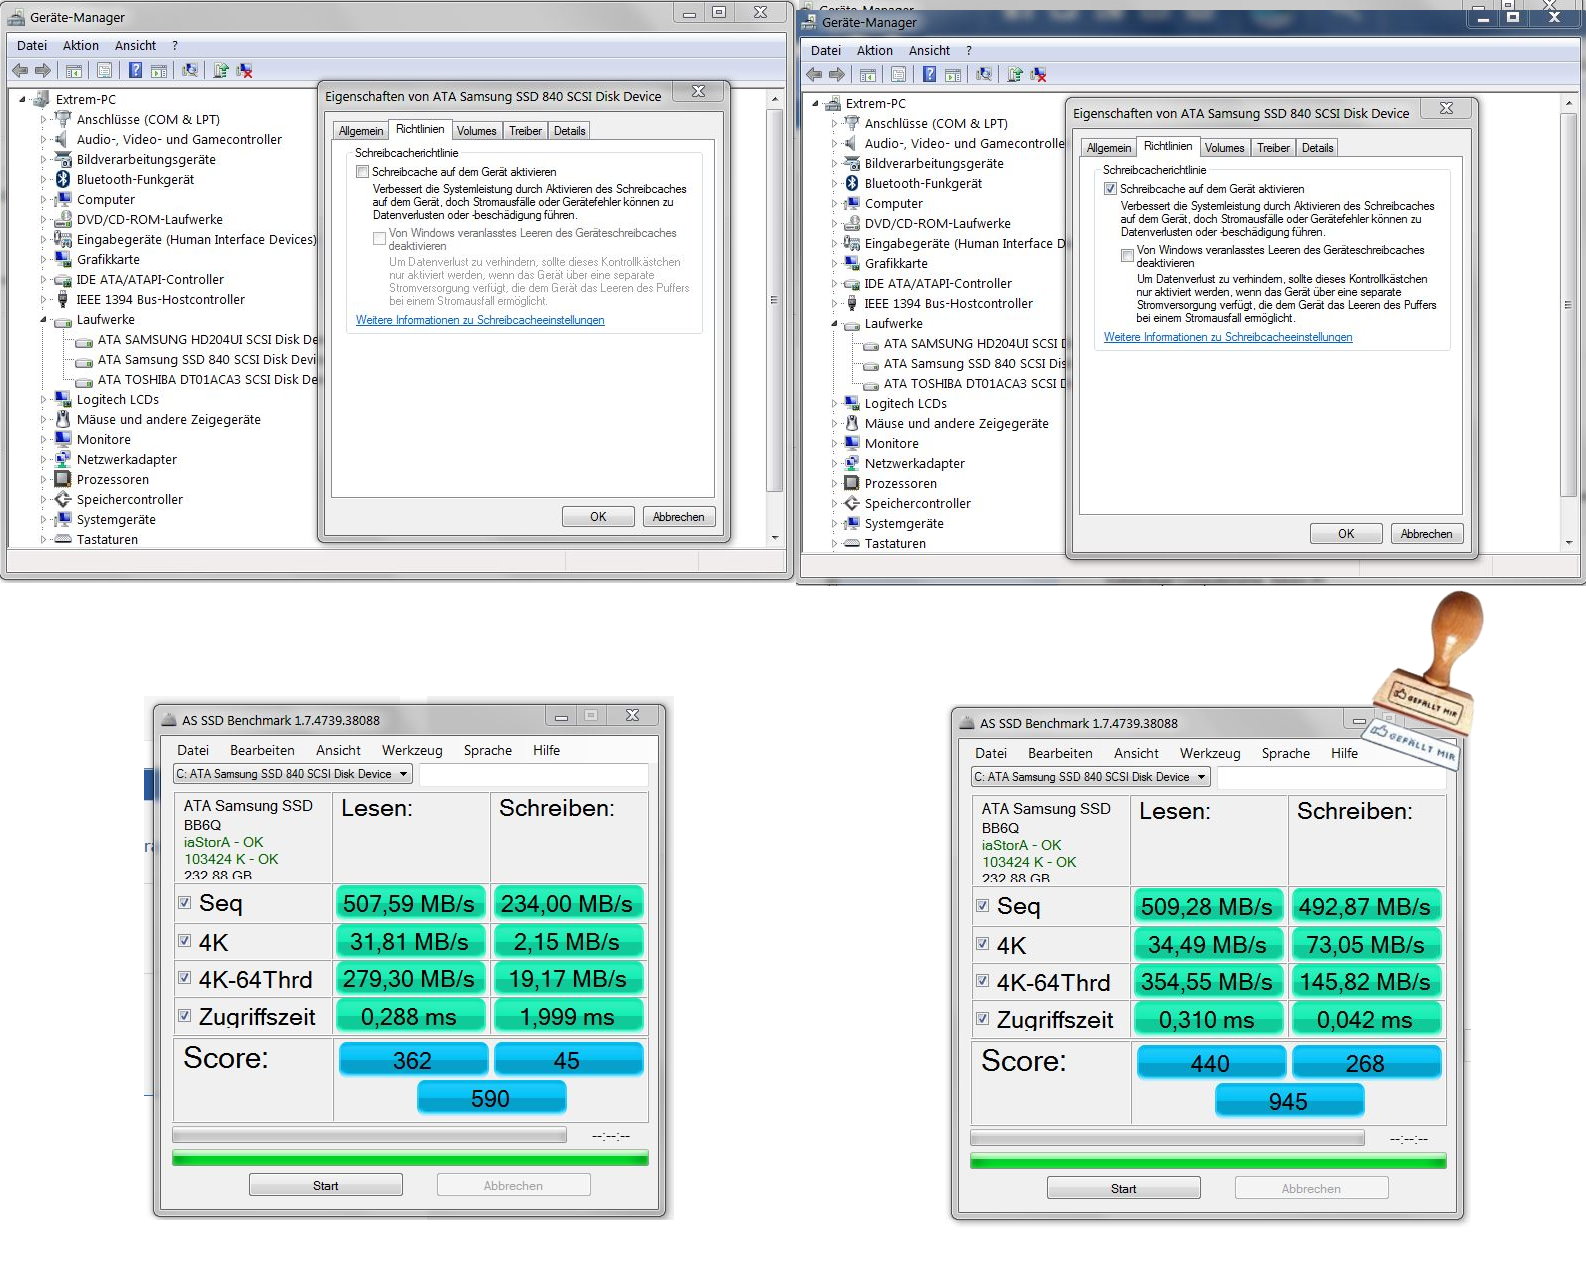The width and height of the screenshot is (1586, 1262).
Task: Click OK in left properties dialog
Action: [x=598, y=517]
